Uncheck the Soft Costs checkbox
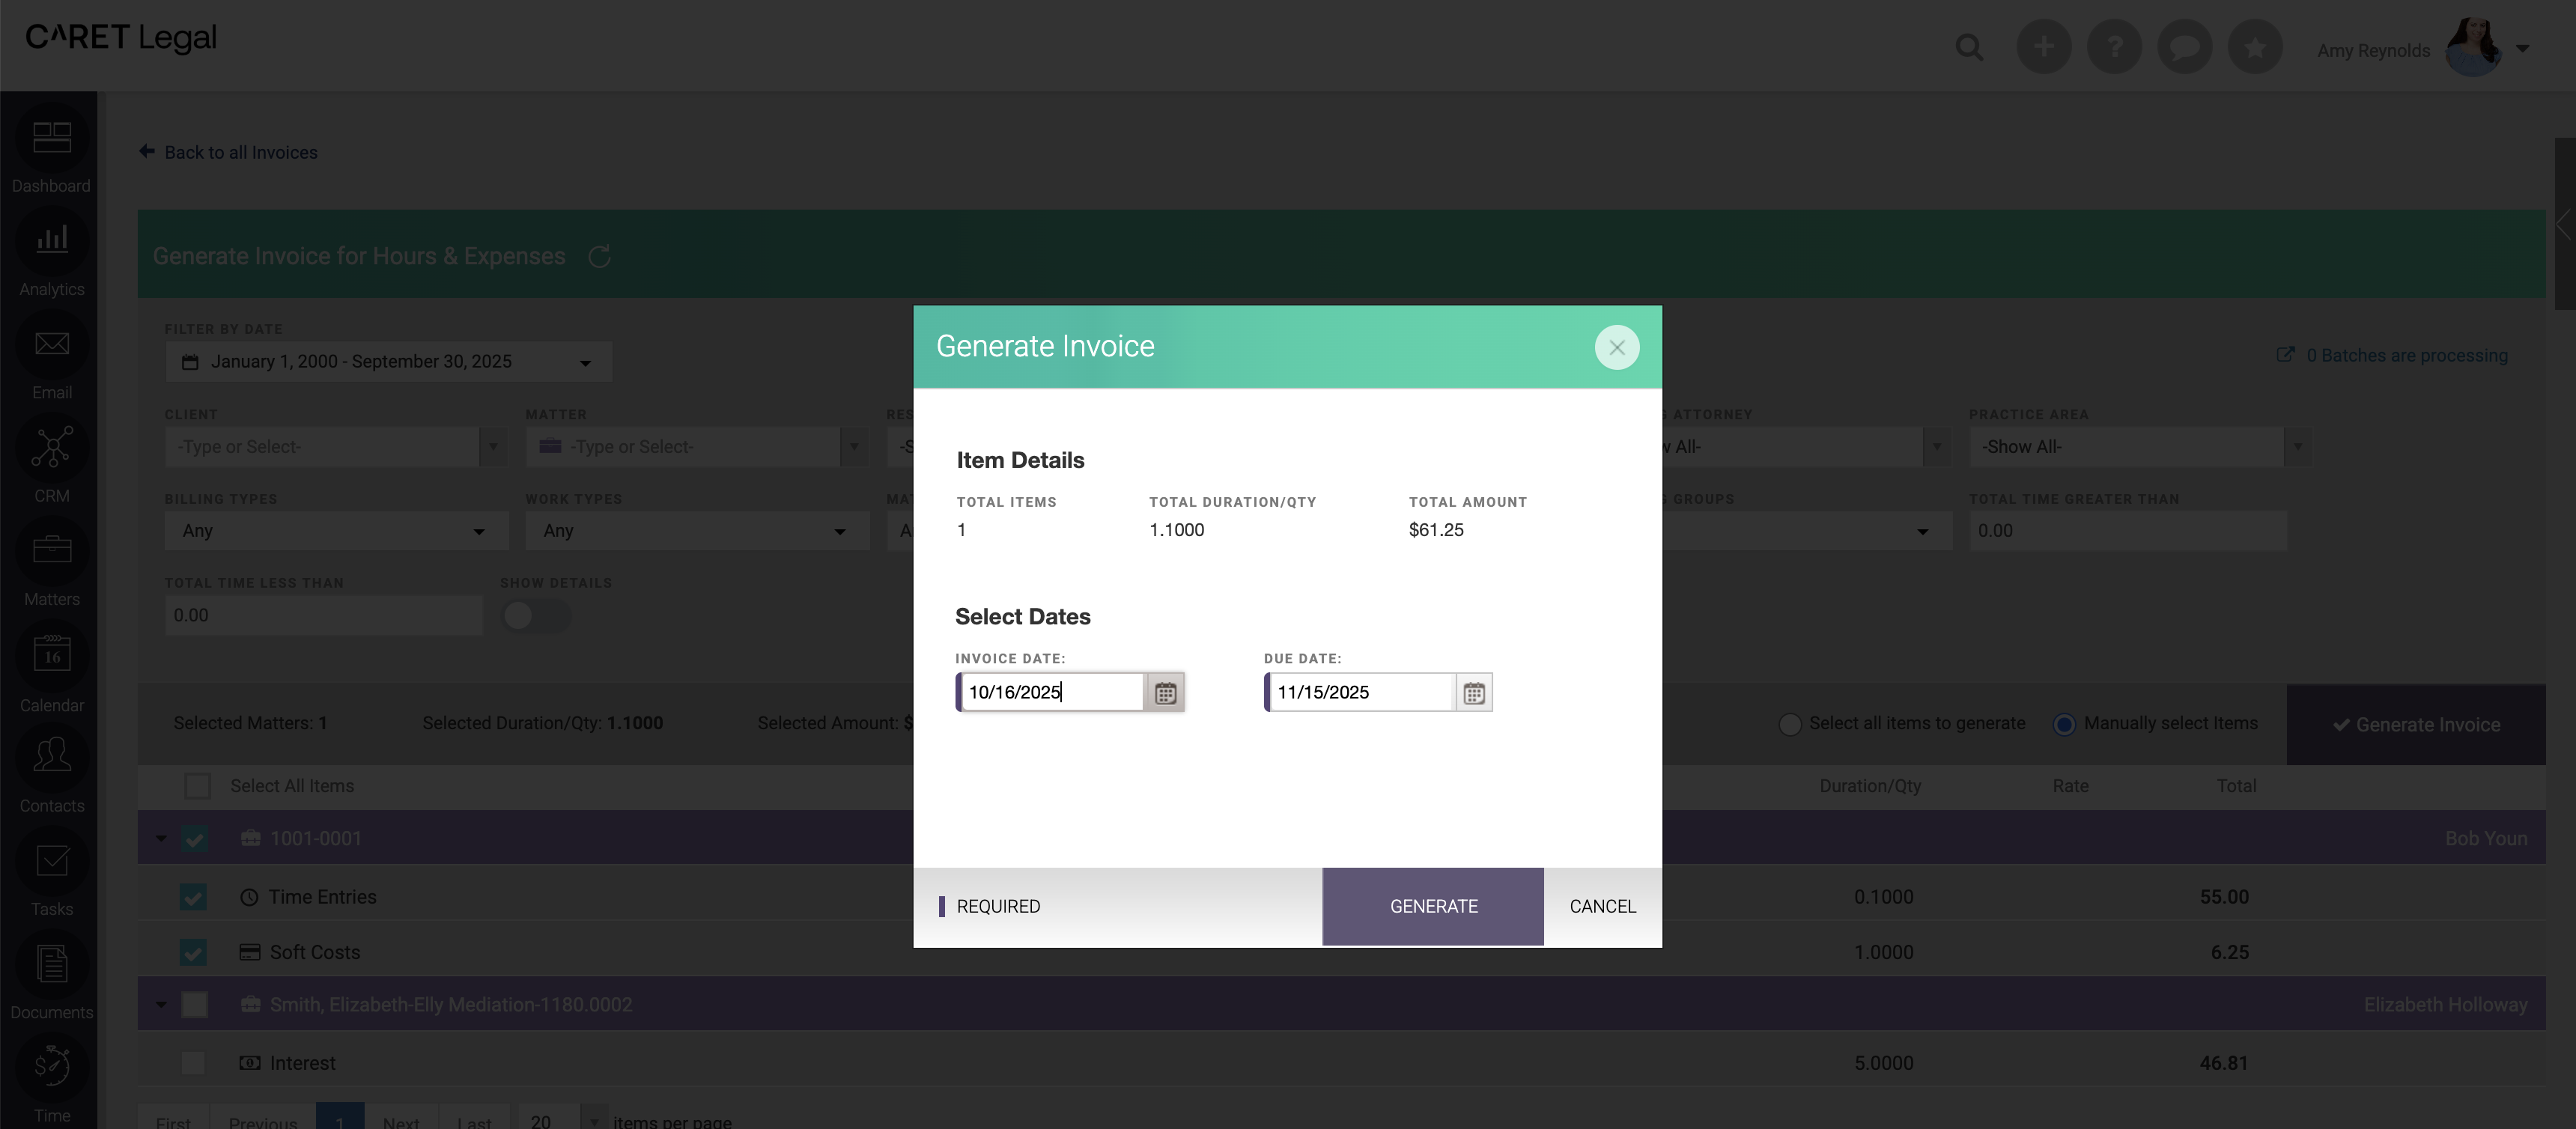 tap(193, 952)
